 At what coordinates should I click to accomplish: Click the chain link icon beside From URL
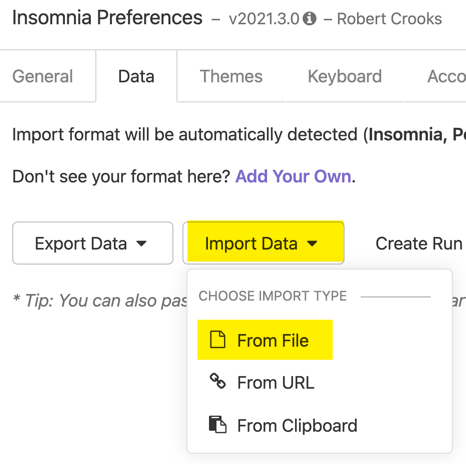tap(218, 381)
